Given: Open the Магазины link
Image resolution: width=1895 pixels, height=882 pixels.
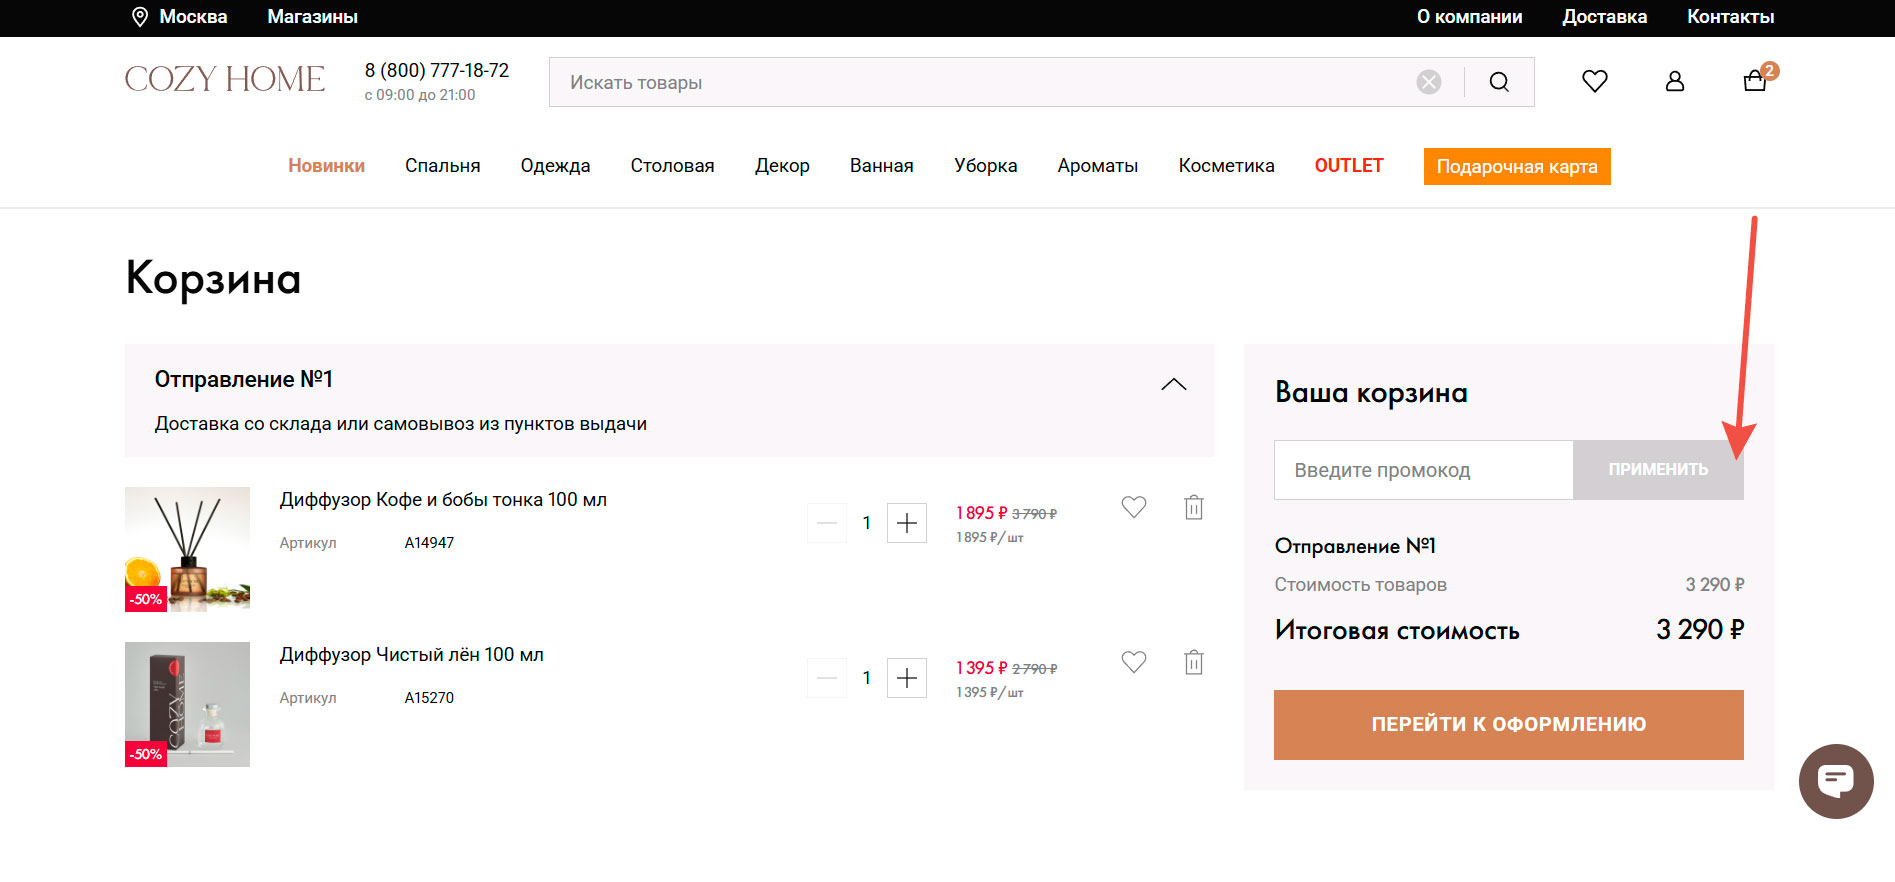Looking at the screenshot, I should tap(313, 17).
